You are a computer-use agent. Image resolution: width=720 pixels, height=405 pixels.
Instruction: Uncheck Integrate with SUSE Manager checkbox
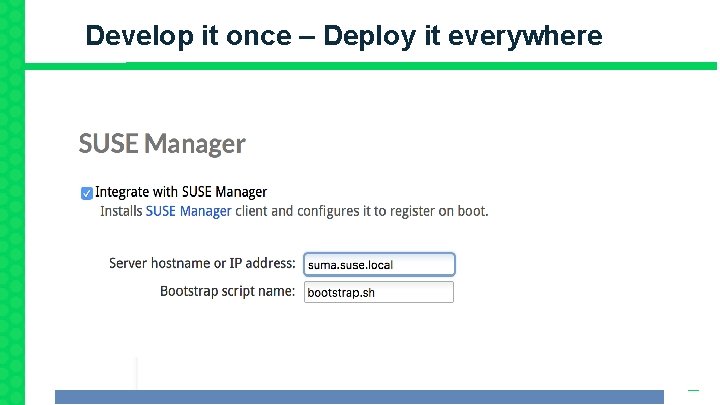coord(87,193)
